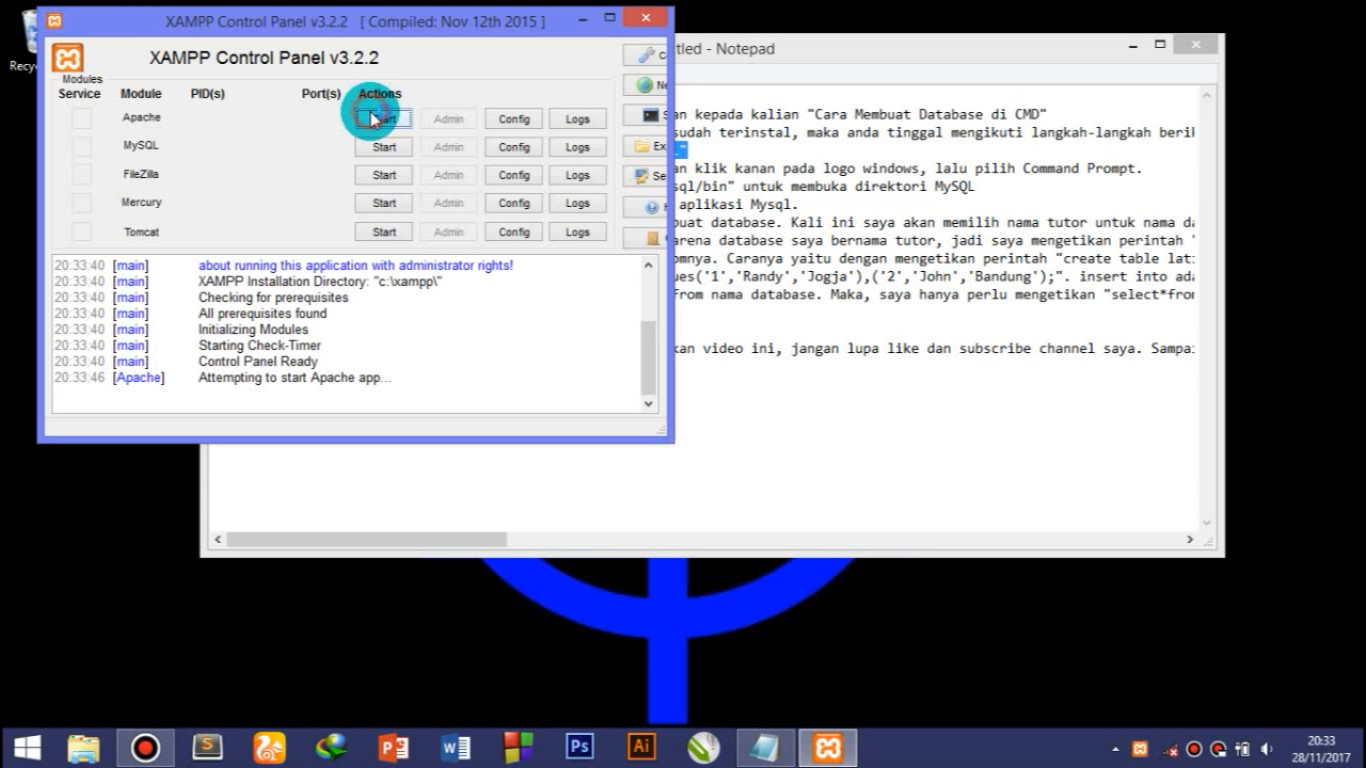Toggle the Mercury service checkbox

click(81, 203)
